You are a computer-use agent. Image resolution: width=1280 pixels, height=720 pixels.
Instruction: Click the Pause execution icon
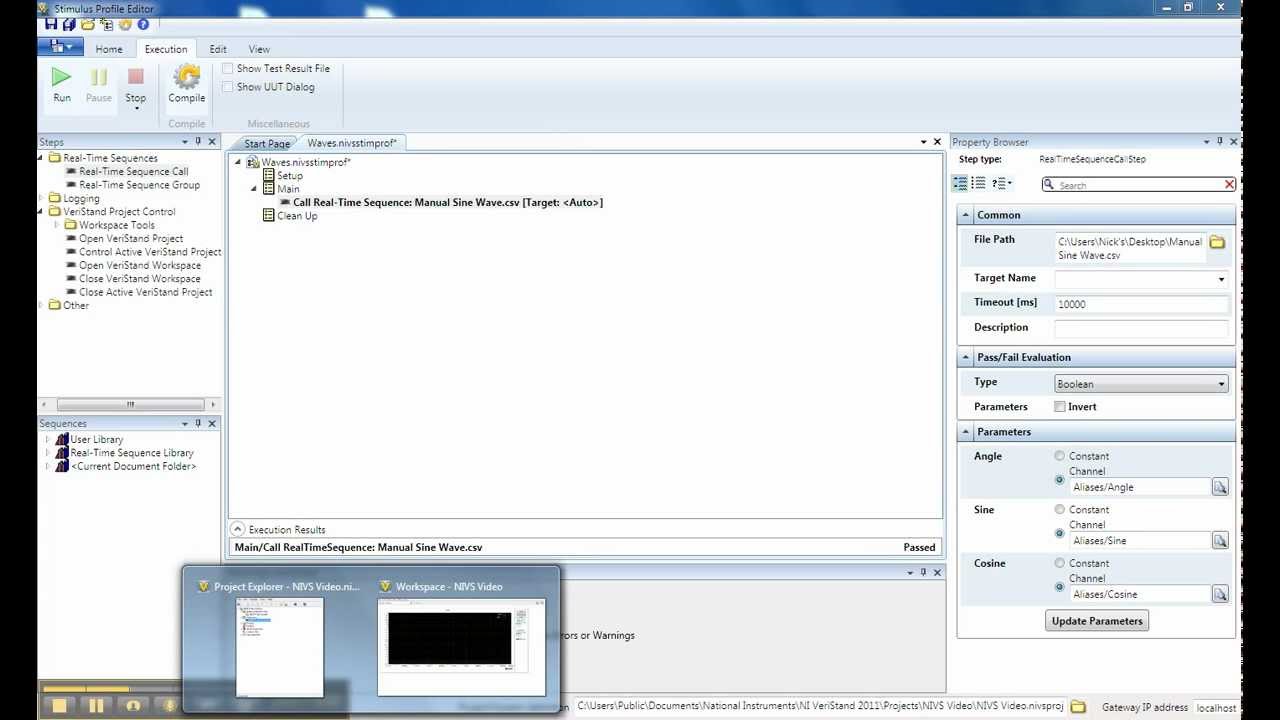click(99, 84)
